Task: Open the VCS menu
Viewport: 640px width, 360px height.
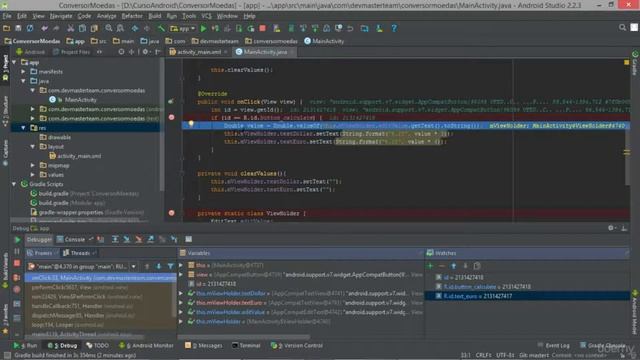Action: pyautogui.click(x=207, y=16)
